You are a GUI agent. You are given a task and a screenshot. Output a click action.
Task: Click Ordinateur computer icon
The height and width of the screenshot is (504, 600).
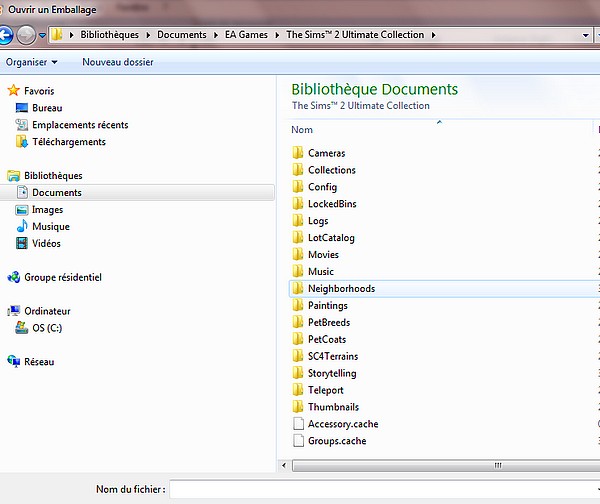(x=14, y=311)
